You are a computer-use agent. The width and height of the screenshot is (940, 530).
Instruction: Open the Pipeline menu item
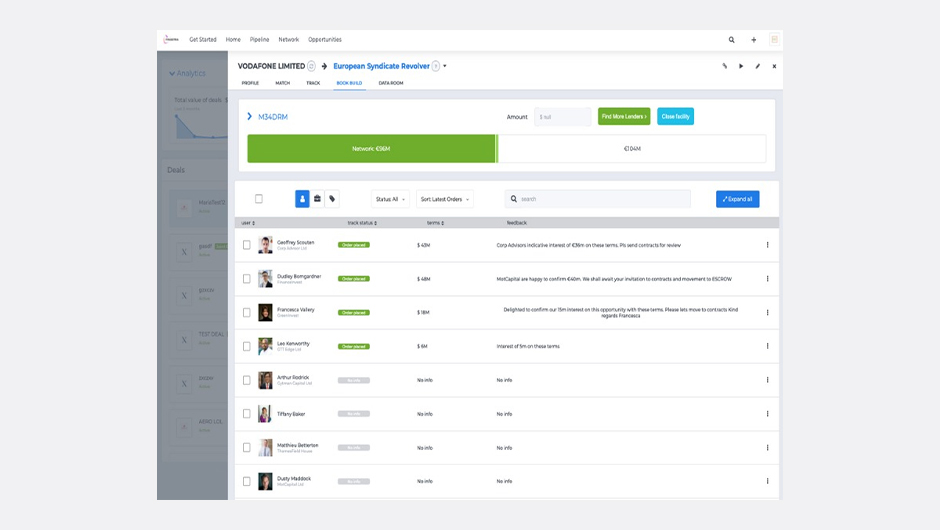coord(260,40)
